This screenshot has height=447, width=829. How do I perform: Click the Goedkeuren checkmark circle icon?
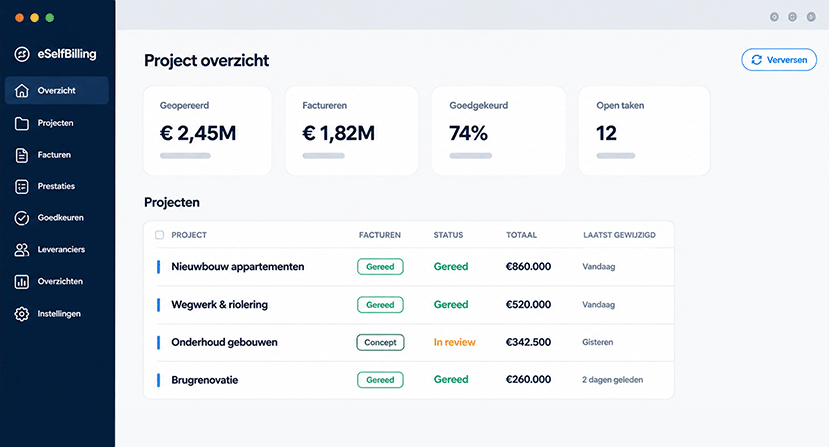(22, 218)
